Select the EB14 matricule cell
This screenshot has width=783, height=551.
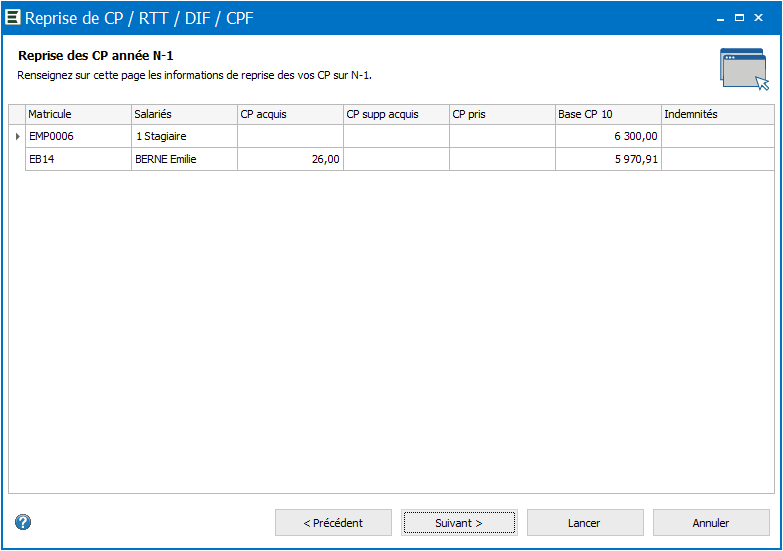pos(78,159)
